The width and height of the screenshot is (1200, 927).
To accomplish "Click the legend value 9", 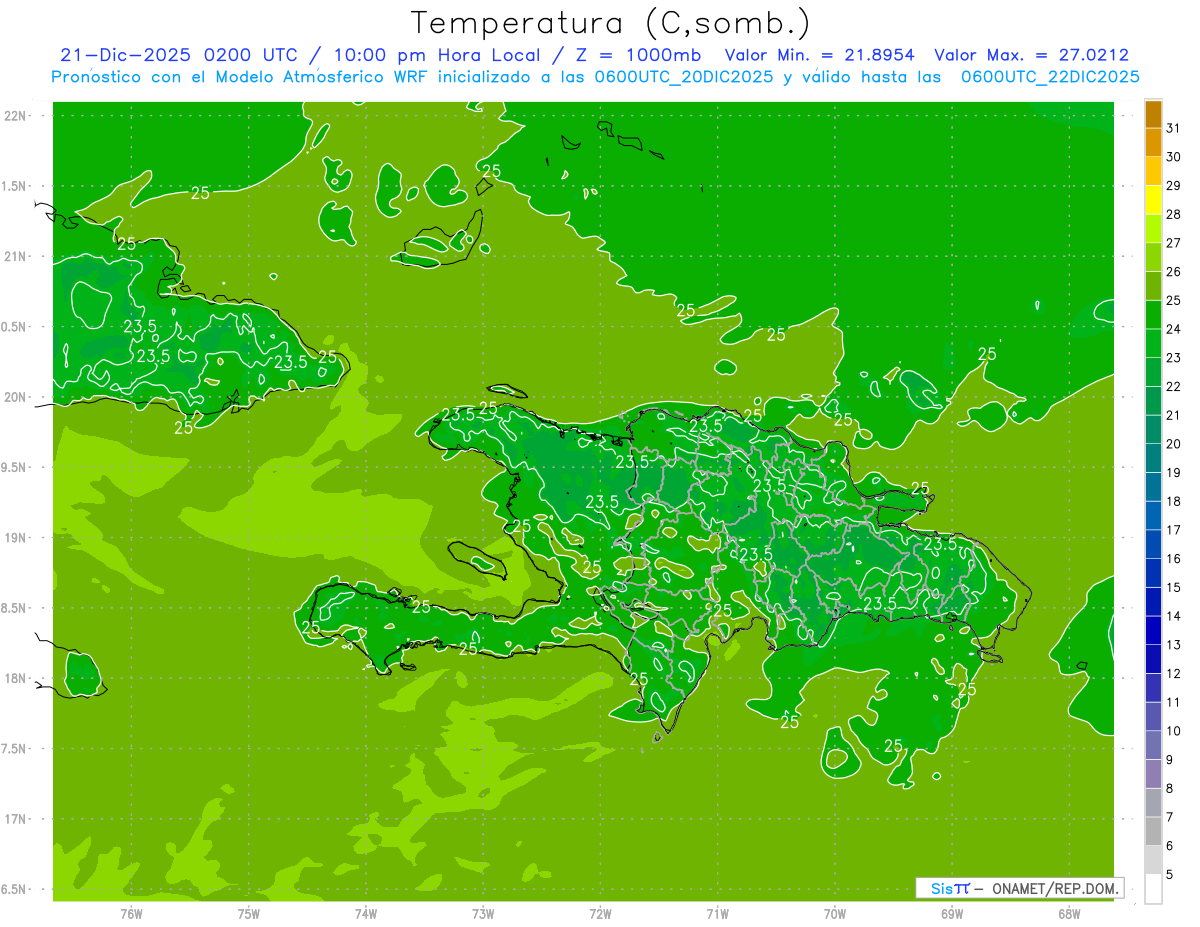I will 1170,760.
